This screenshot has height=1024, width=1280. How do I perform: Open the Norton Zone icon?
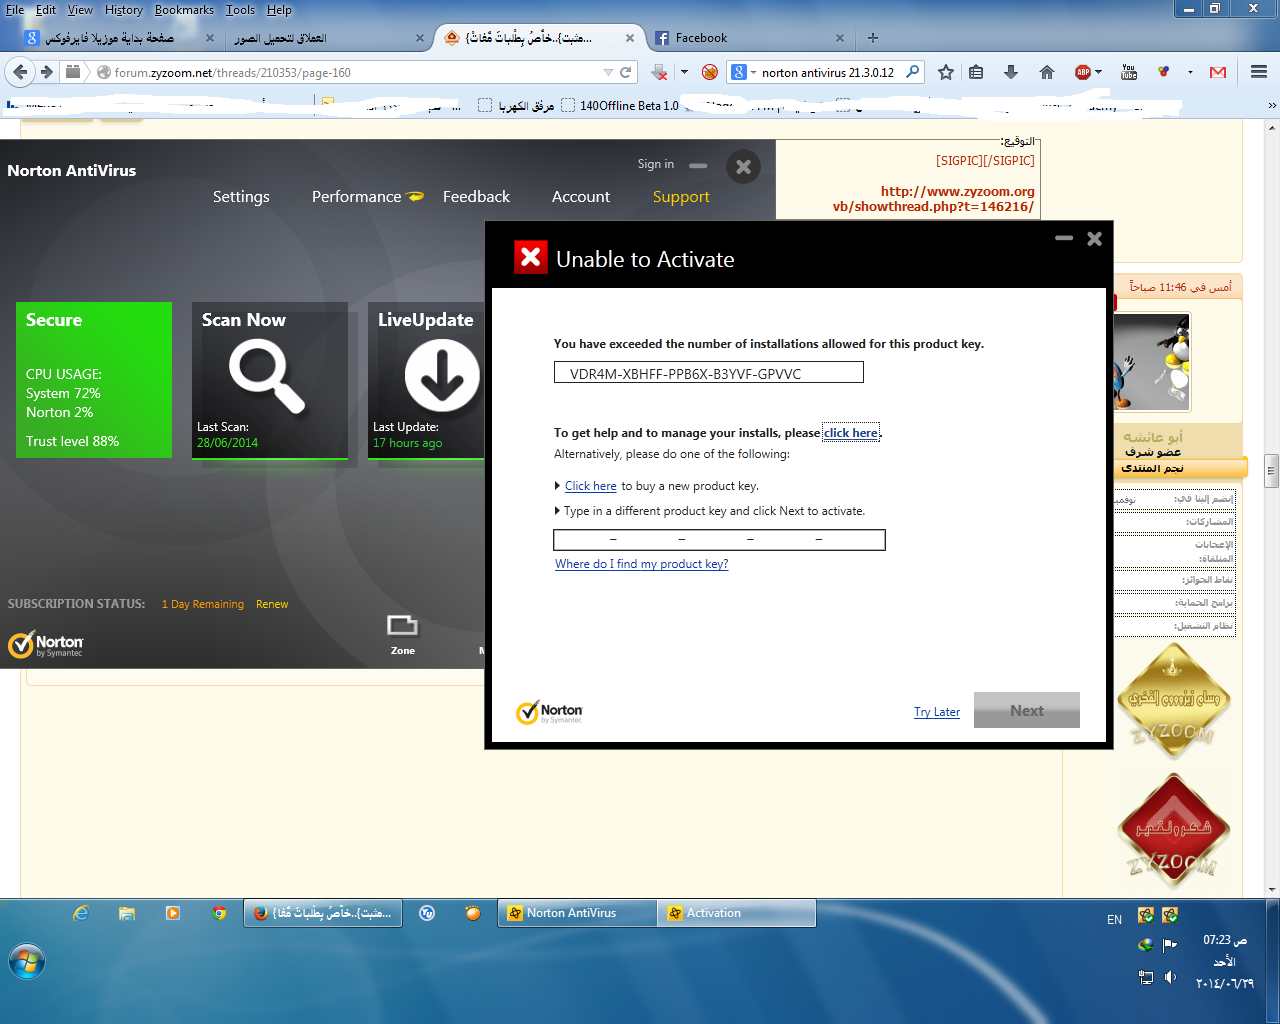coord(403,634)
